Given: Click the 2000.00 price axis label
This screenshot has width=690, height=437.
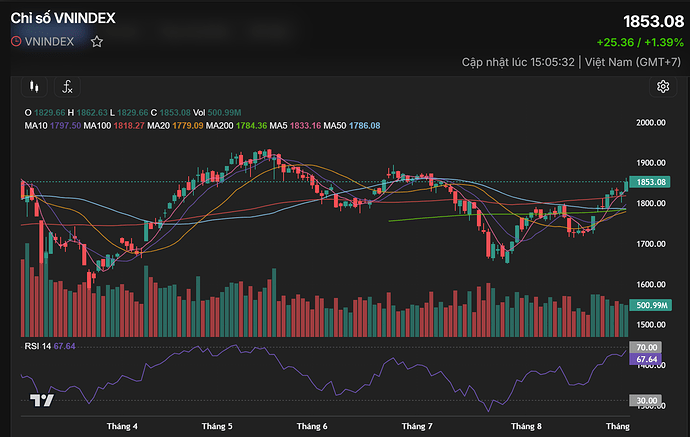Looking at the screenshot, I should [651, 123].
